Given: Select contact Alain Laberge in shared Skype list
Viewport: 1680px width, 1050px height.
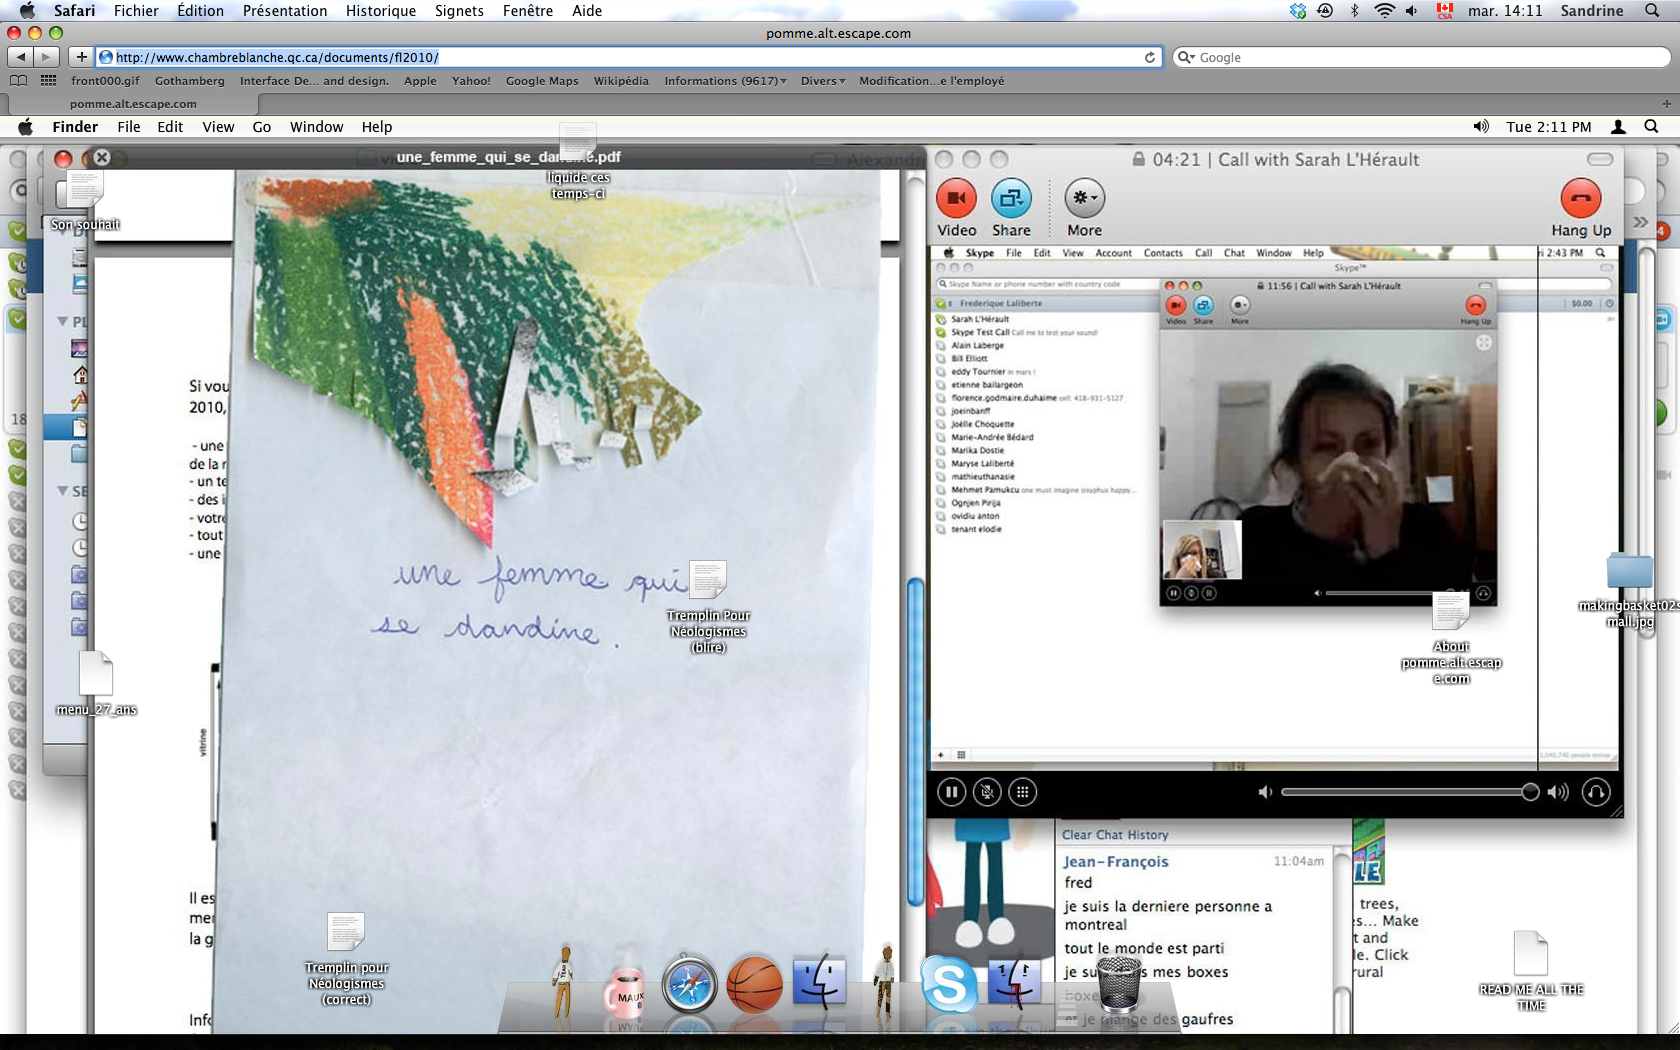Looking at the screenshot, I should 977,345.
